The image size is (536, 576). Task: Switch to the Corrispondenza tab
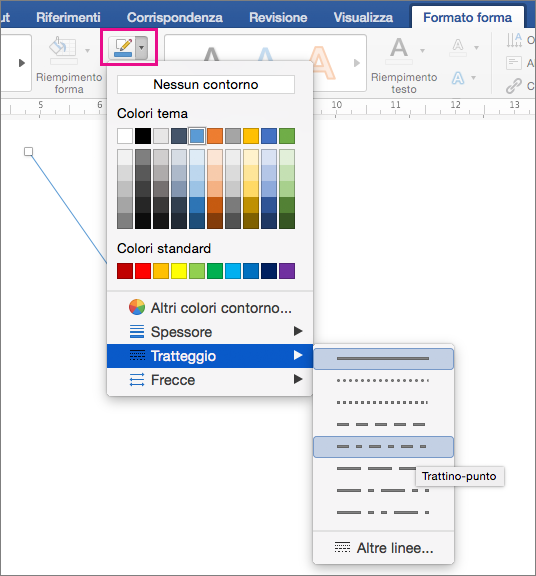tap(175, 17)
